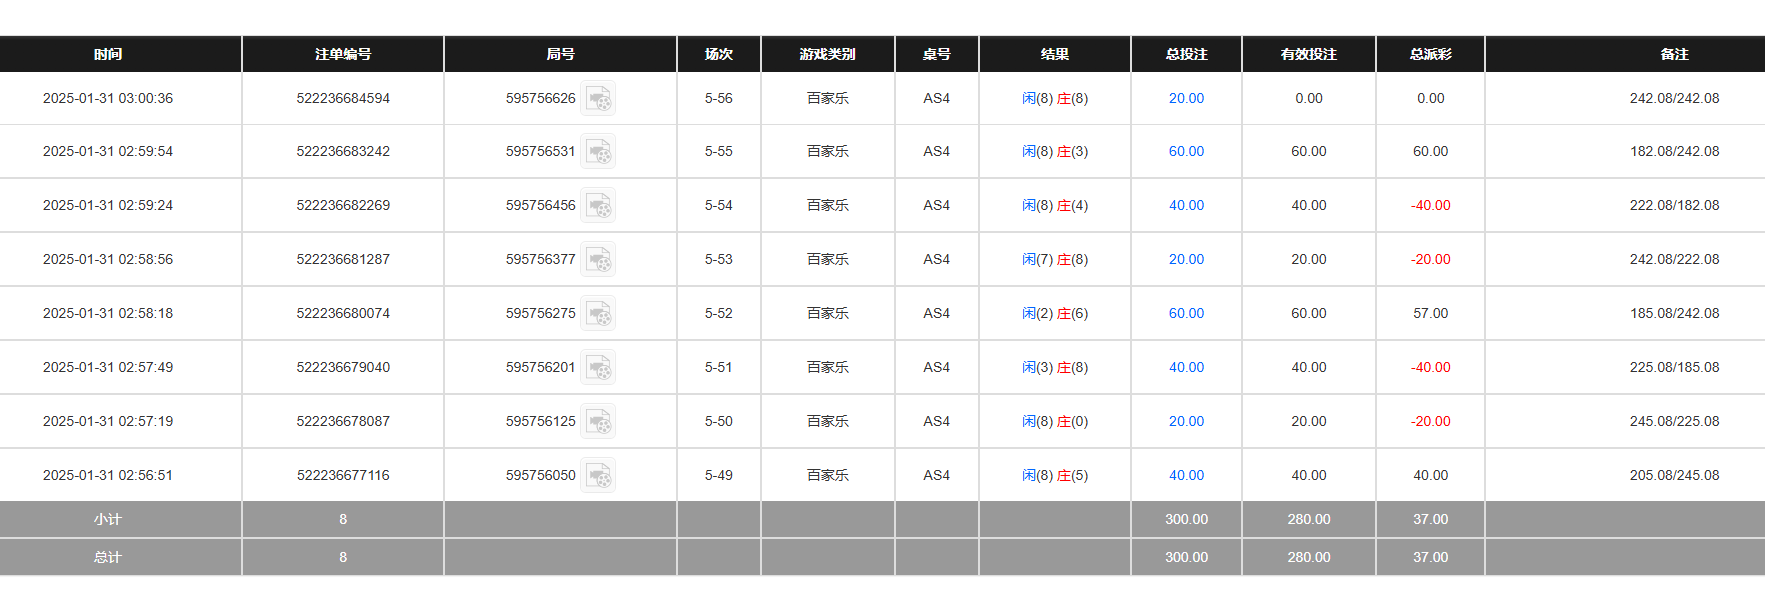Open replay icon for round 595756275
1765x611 pixels.
[x=598, y=314]
